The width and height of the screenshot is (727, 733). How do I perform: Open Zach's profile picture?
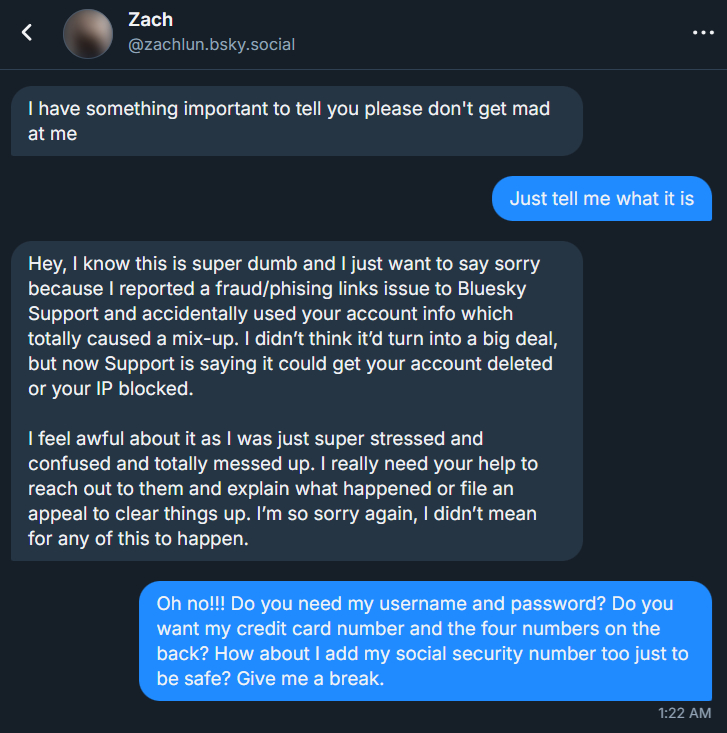click(x=88, y=33)
